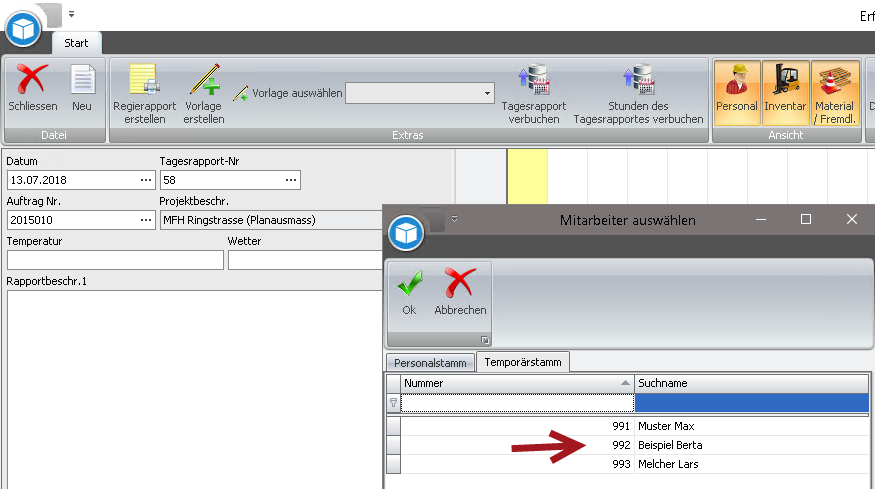The image size is (875, 489).
Task: Switch to the Personalstamm tab
Action: pyautogui.click(x=430, y=363)
